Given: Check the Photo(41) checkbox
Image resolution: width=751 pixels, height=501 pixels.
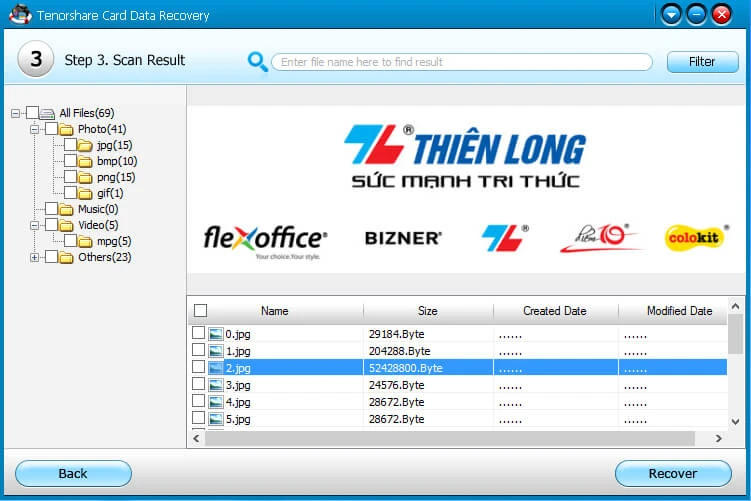Looking at the screenshot, I should (51, 128).
